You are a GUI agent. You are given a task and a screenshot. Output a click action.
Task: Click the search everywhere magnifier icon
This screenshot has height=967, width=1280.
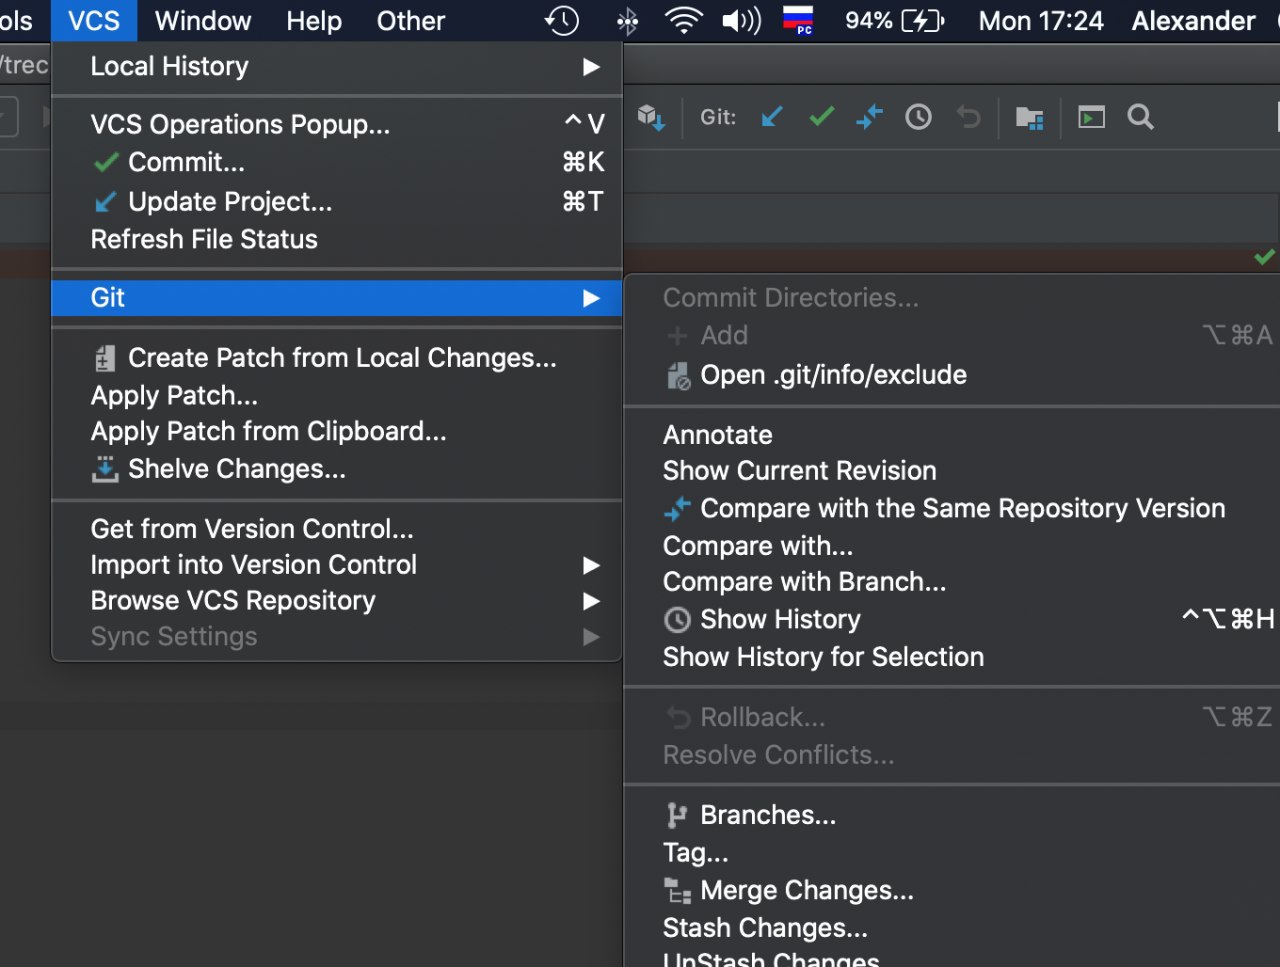pyautogui.click(x=1140, y=117)
